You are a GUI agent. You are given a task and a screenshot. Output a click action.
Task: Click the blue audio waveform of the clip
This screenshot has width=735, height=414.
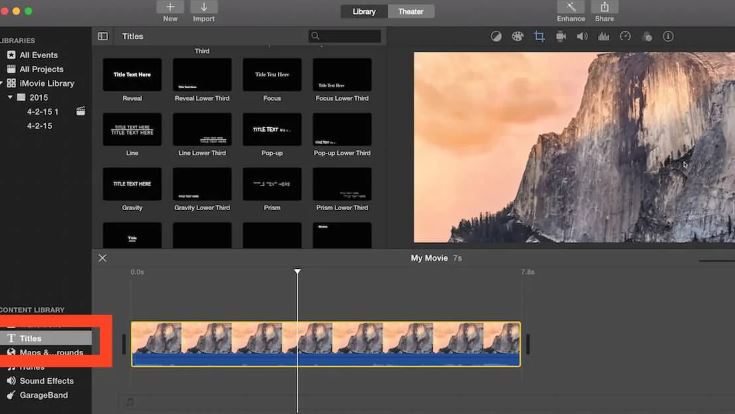click(x=326, y=360)
